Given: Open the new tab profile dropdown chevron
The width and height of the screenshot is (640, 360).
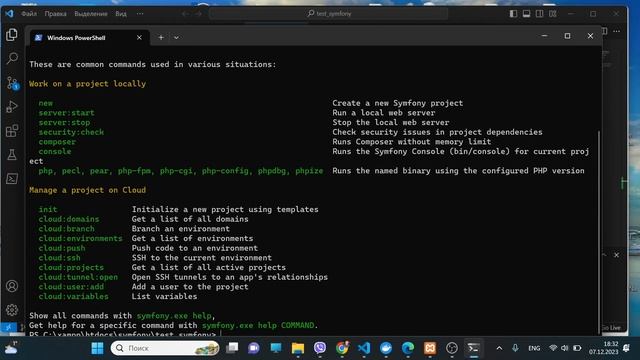Looking at the screenshot, I should (x=176, y=38).
